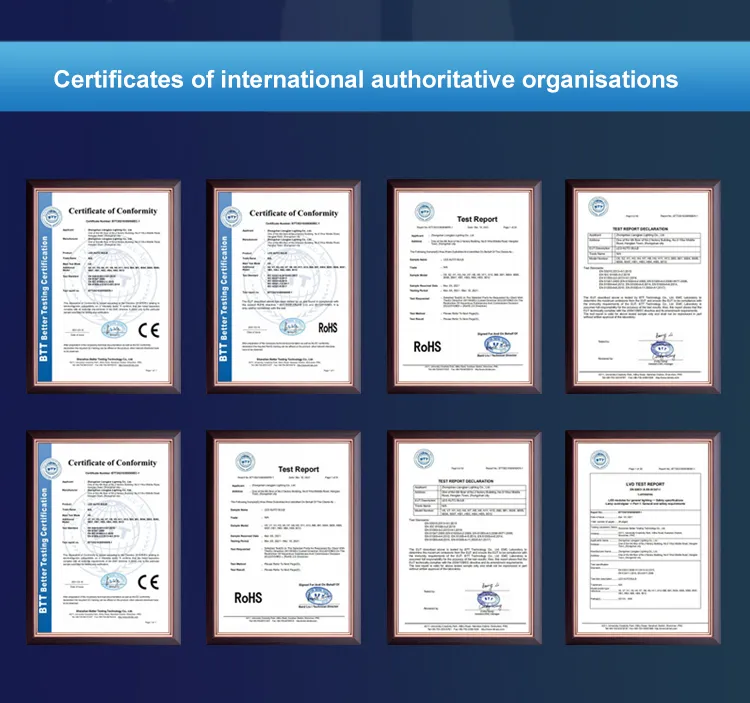Click the blue signature stamp on bottom-row Test Report
The image size is (750, 703).
318,596
